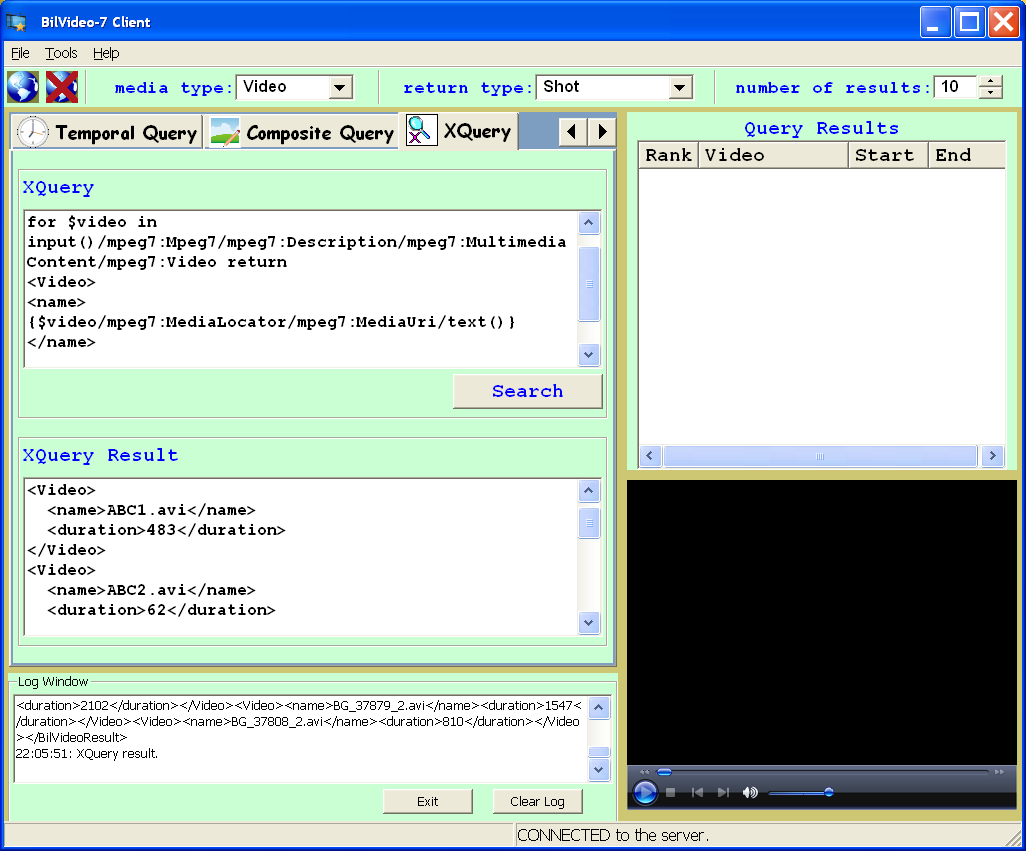Viewport: 1026px width, 851px height.
Task: Open the return type dropdown
Action: click(680, 88)
